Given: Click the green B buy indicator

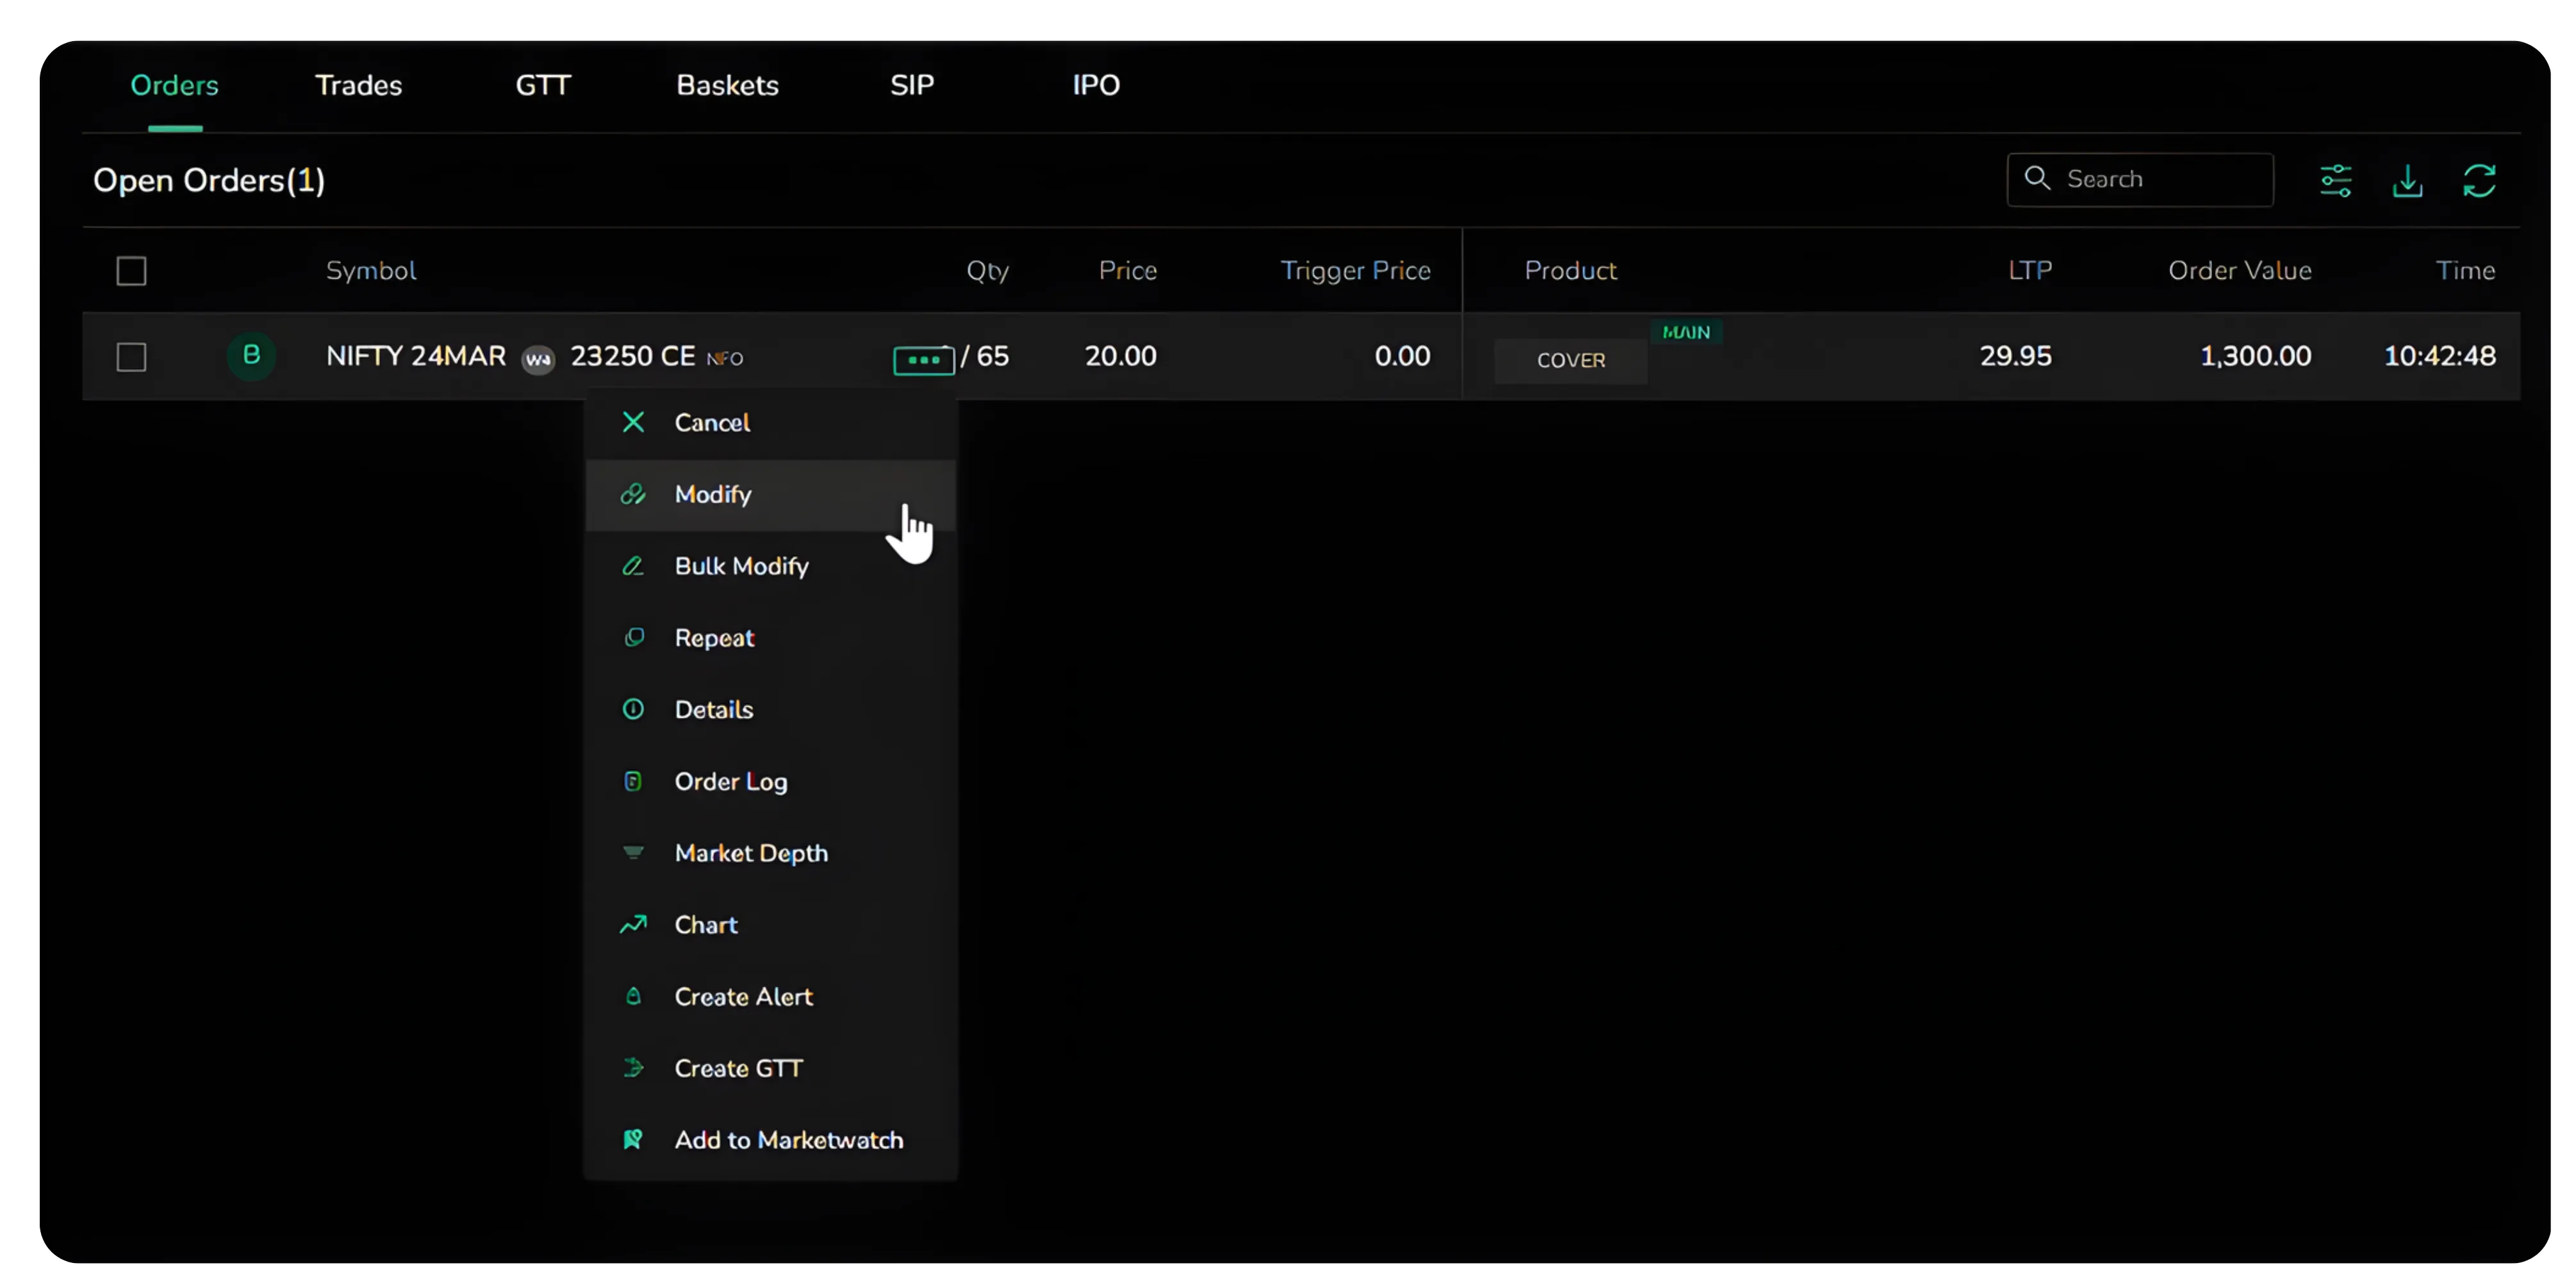Looking at the screenshot, I should (251, 355).
